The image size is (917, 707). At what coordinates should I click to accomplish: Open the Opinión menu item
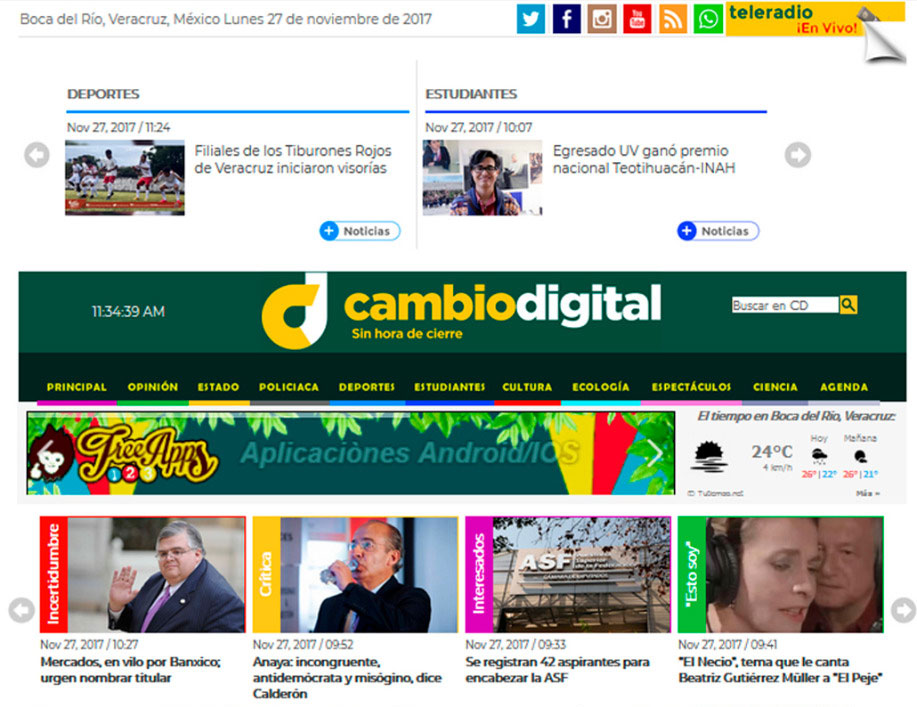click(x=152, y=387)
